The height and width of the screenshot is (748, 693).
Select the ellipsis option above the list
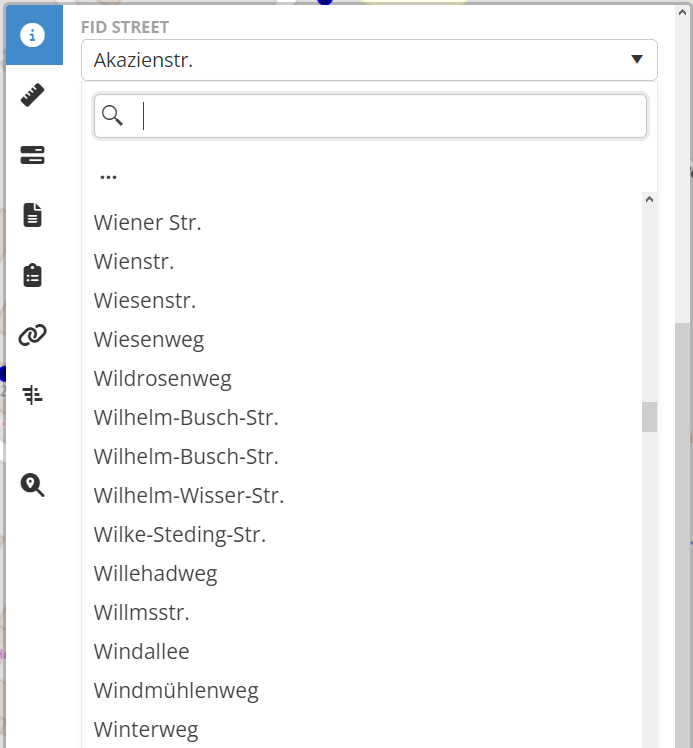(108, 175)
